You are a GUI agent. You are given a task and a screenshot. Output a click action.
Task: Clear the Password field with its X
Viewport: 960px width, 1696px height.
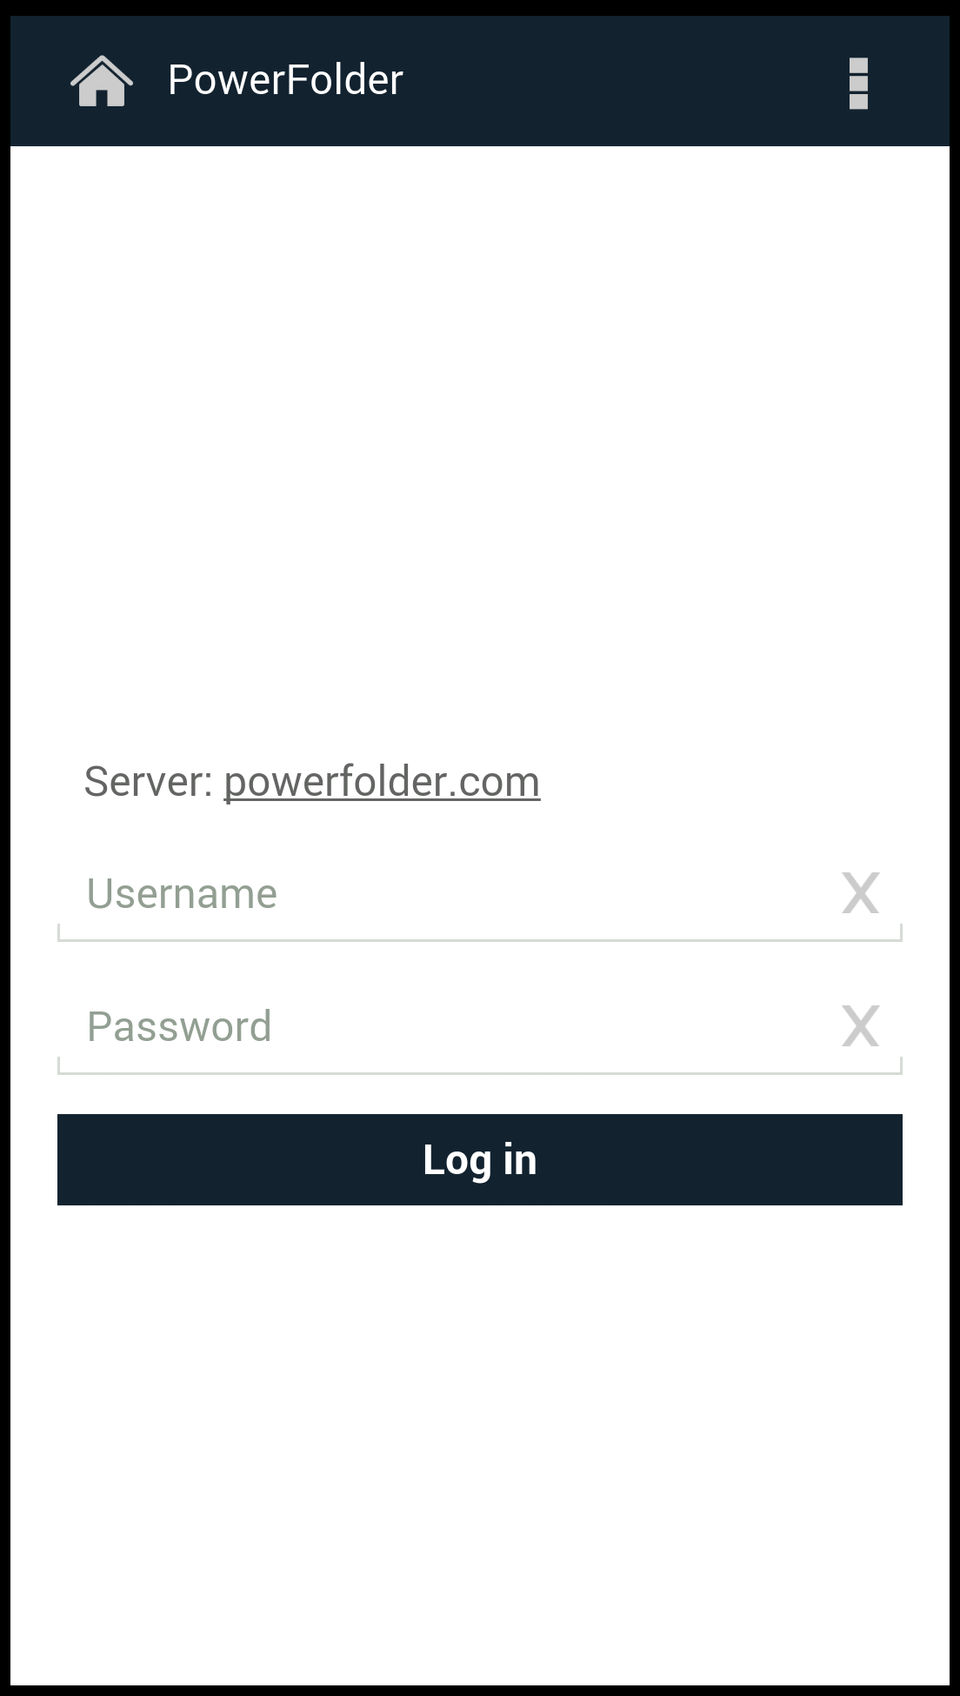[860, 1026]
